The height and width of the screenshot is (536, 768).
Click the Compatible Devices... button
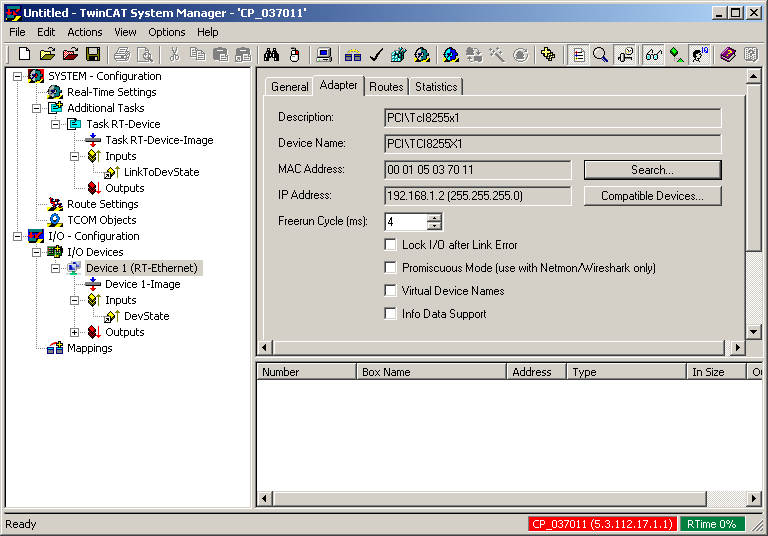click(652, 196)
